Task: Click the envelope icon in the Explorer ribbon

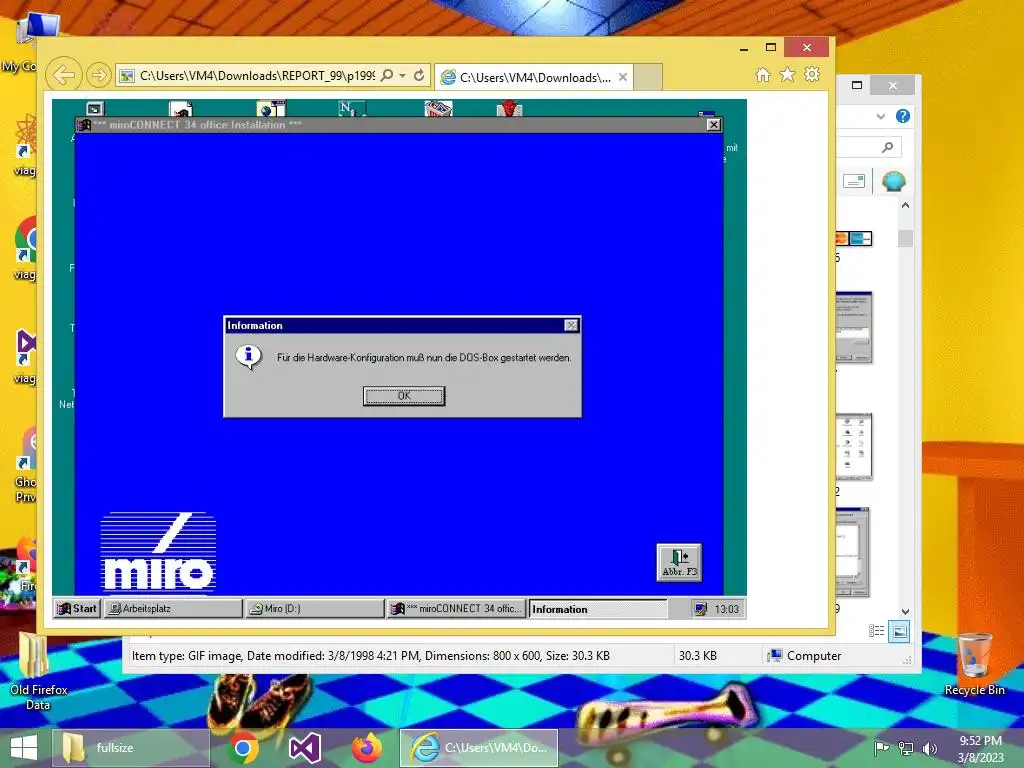Action: point(854,181)
